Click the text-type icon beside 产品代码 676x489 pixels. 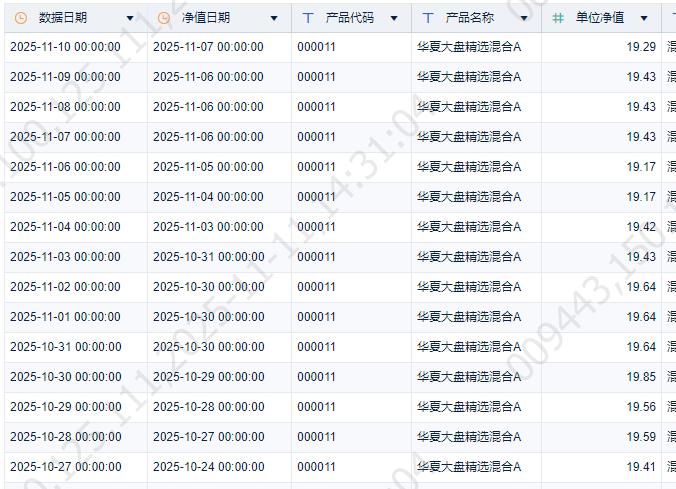308,18
